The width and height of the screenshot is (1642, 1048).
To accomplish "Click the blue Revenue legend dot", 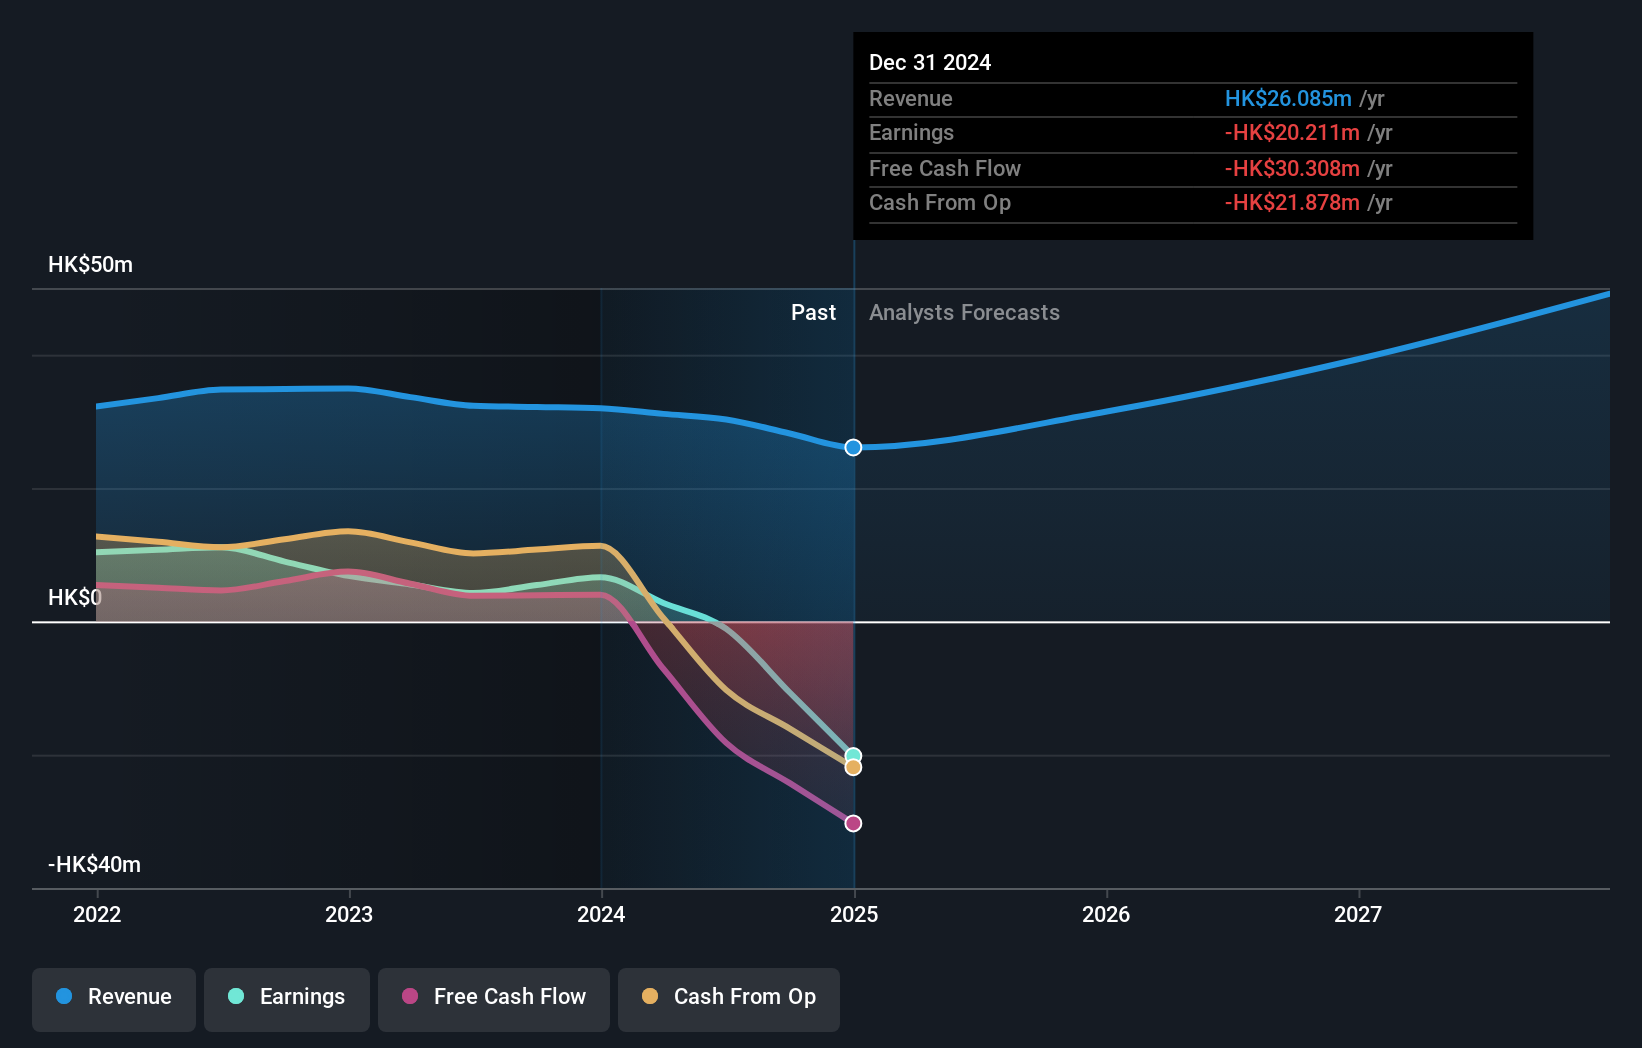I will tap(64, 996).
